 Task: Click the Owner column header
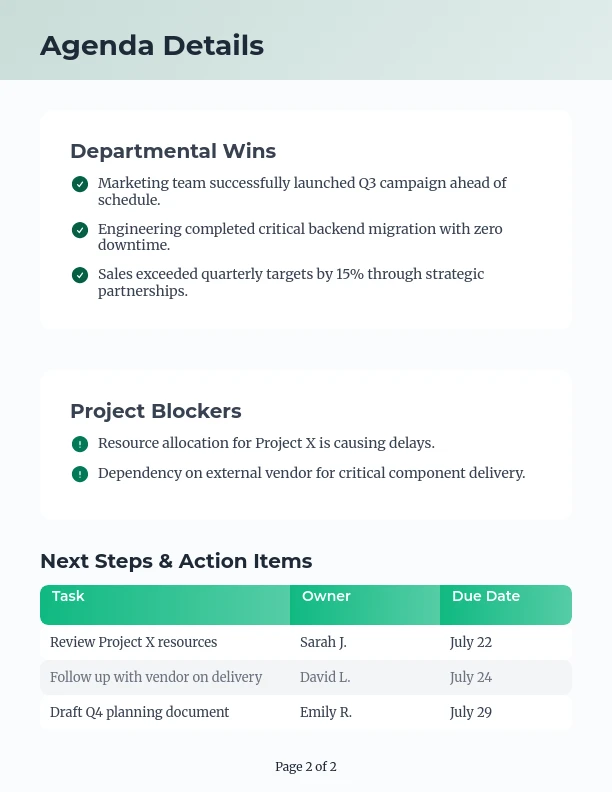coord(326,597)
